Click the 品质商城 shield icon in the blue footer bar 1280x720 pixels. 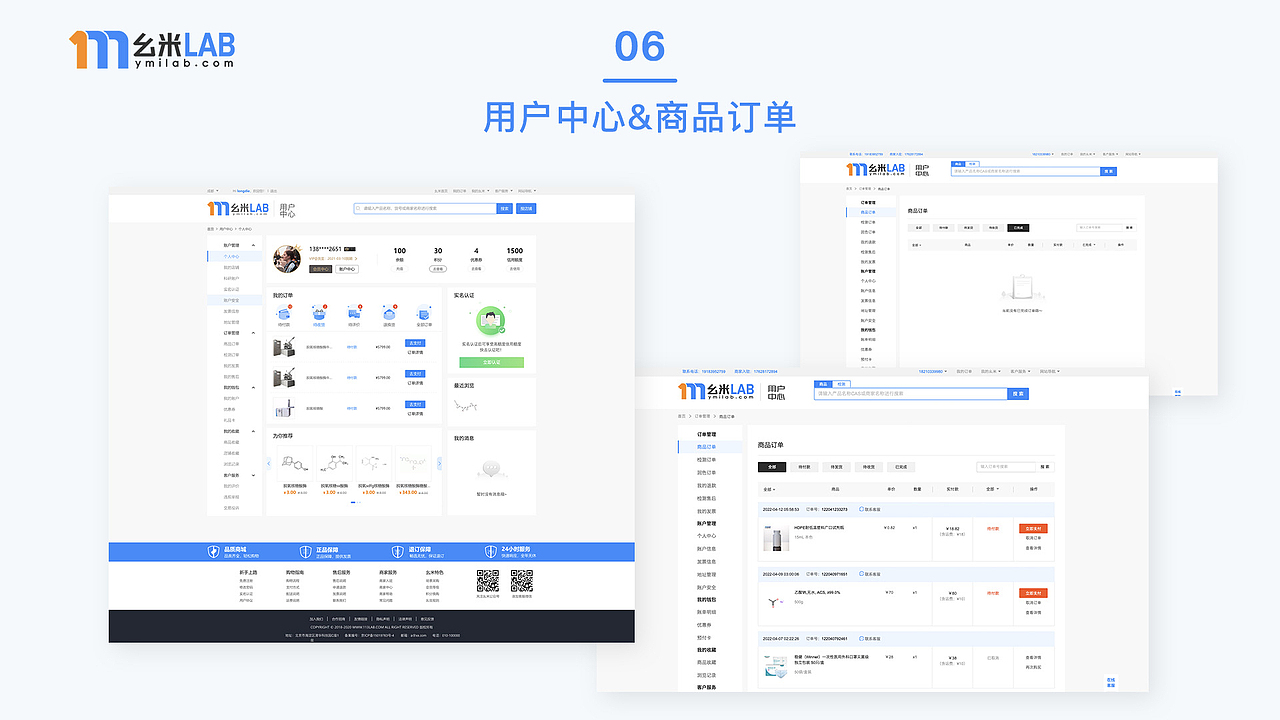[212, 552]
